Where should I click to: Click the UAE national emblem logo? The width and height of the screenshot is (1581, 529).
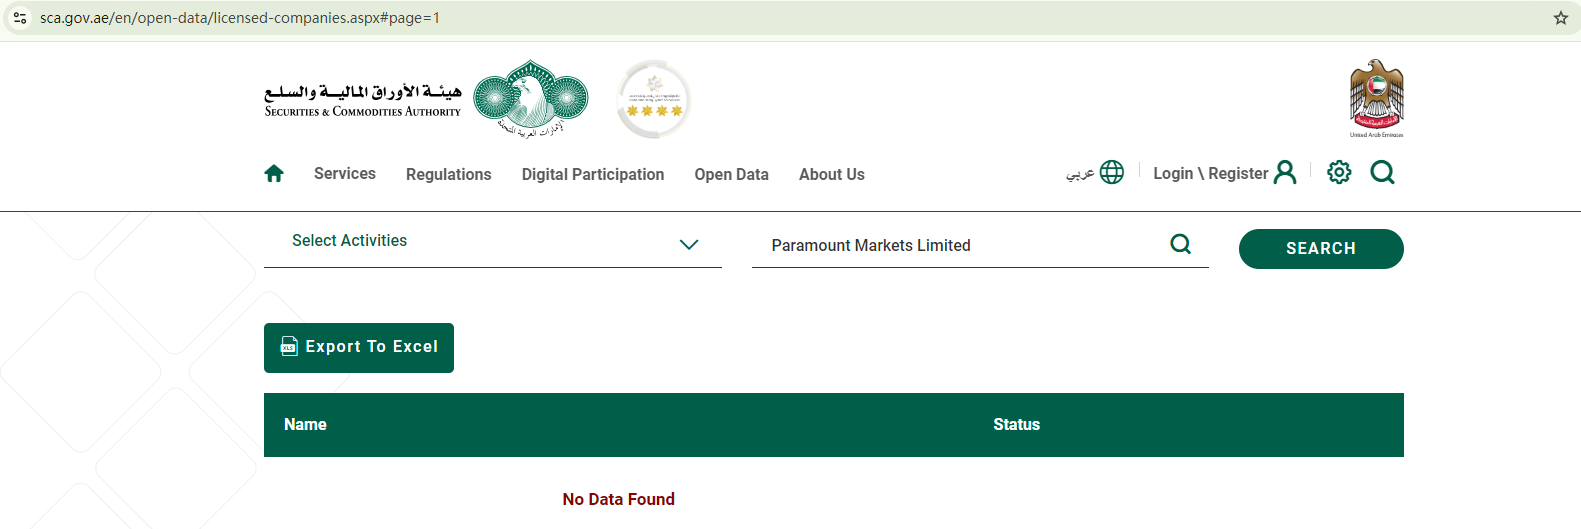[x=1376, y=97]
